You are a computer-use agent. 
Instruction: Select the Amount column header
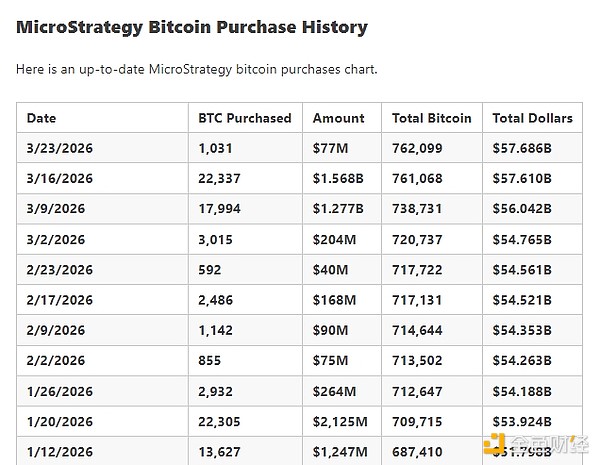tap(339, 118)
